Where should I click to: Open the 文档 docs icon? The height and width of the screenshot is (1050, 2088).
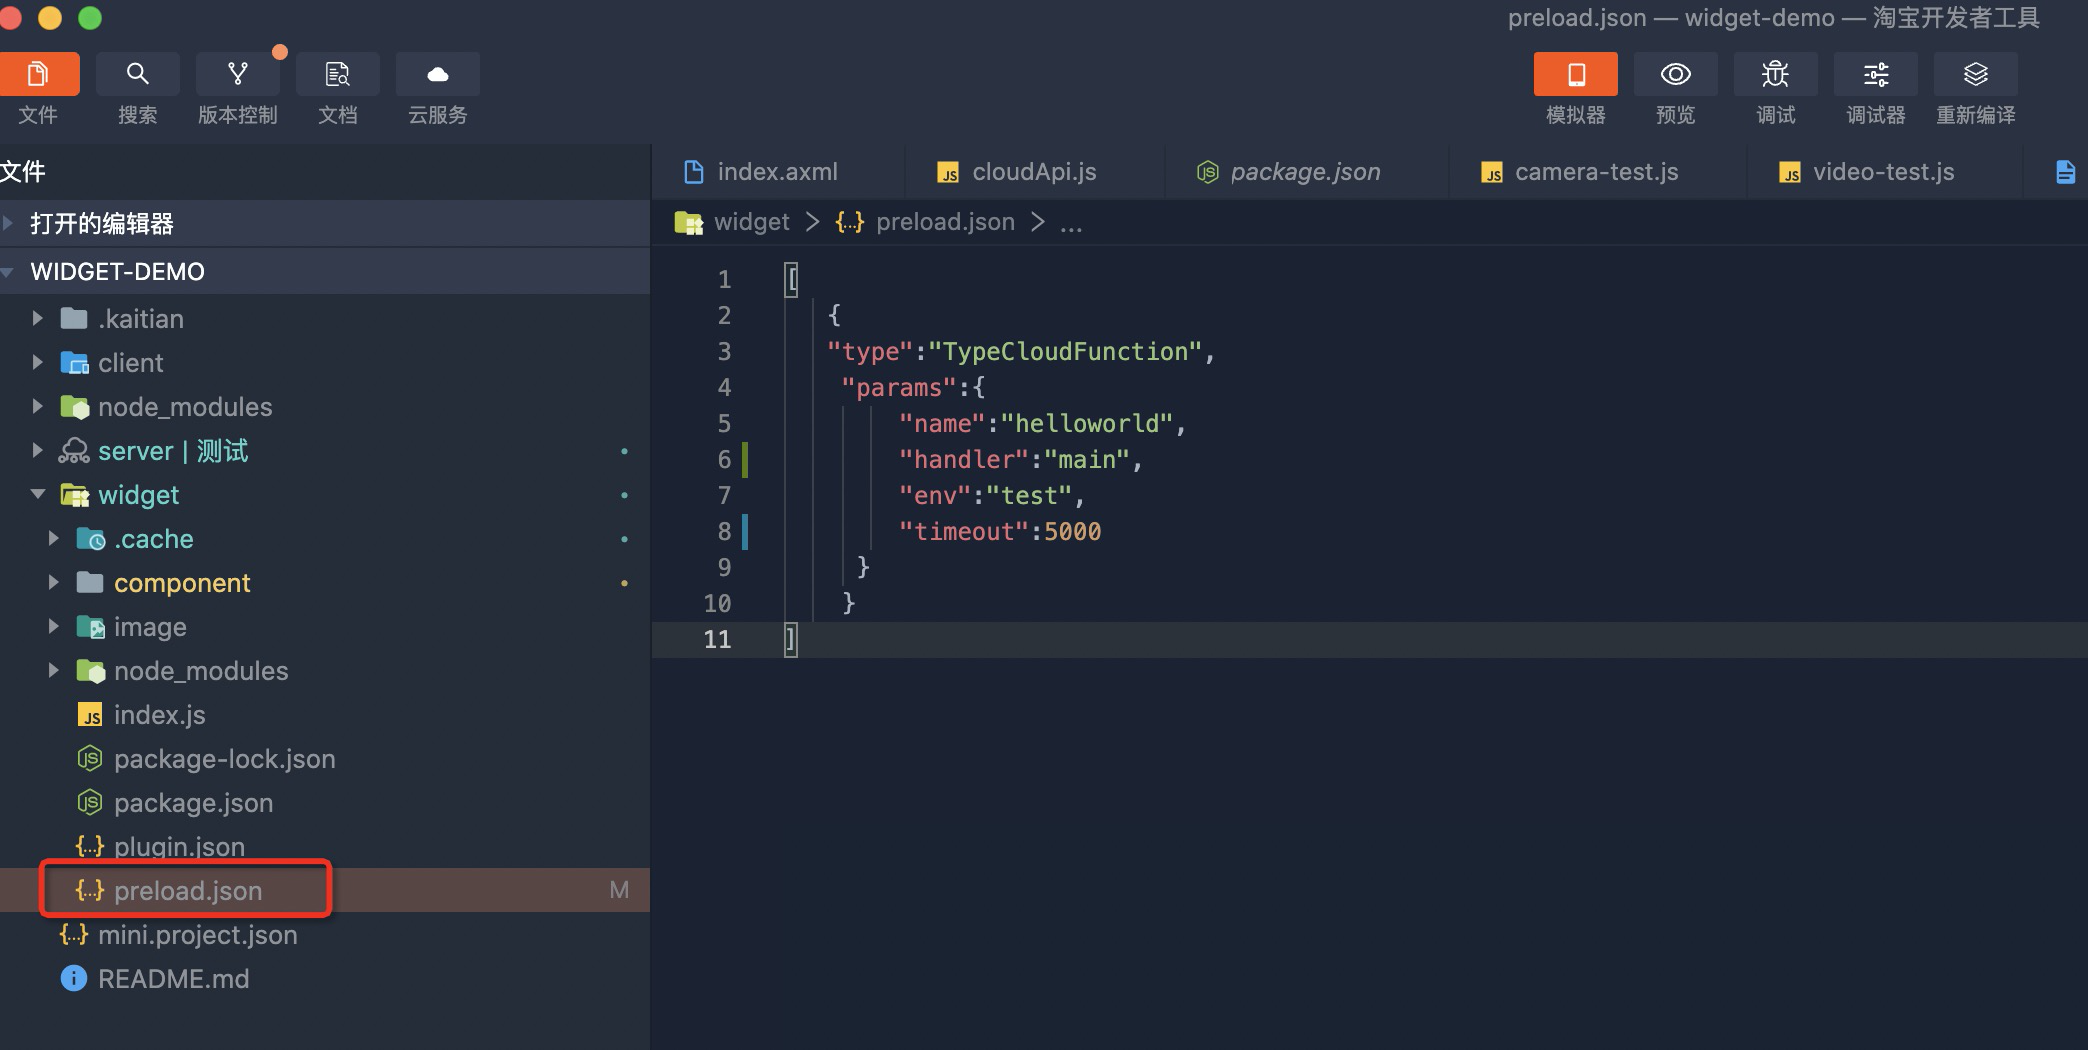tap(338, 74)
